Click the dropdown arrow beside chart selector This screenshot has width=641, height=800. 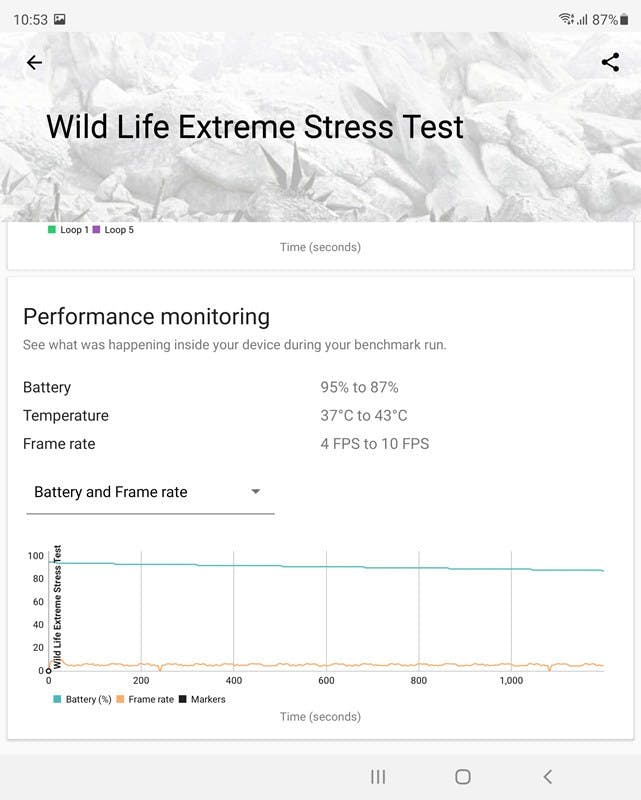point(256,492)
